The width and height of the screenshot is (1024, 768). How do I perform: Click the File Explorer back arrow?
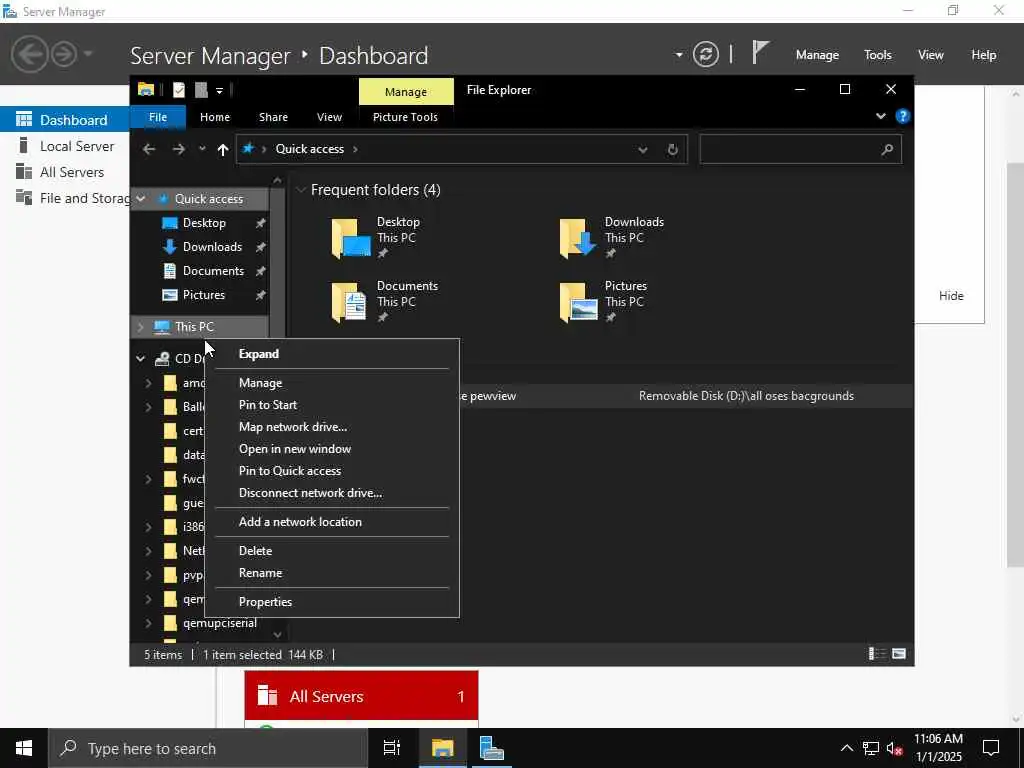tap(149, 150)
